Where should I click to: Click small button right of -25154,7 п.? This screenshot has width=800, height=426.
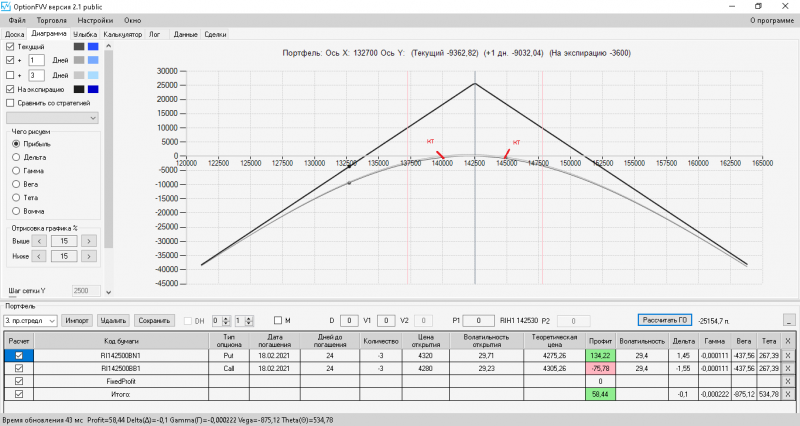click(789, 320)
